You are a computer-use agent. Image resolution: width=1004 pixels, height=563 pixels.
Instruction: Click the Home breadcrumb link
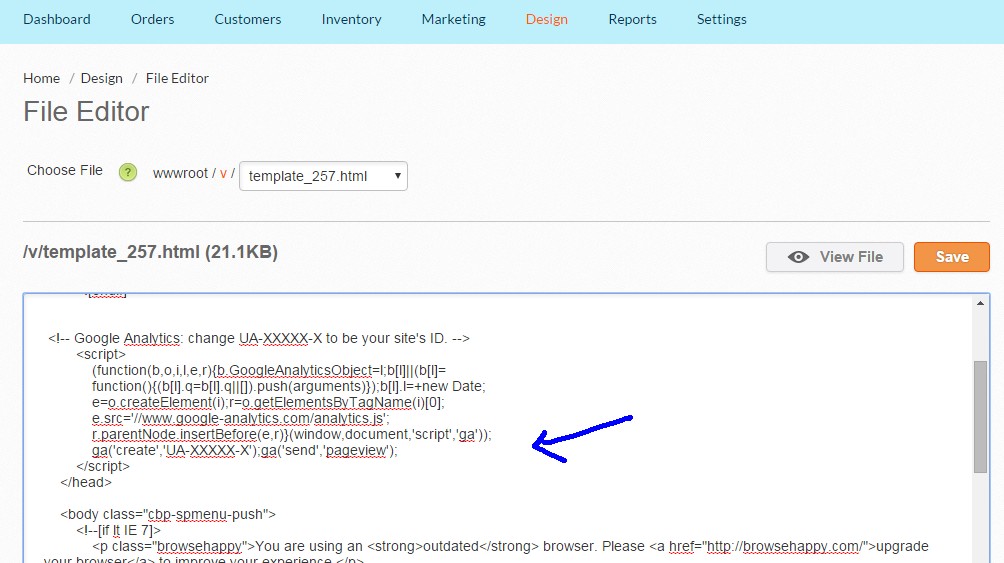click(x=42, y=78)
